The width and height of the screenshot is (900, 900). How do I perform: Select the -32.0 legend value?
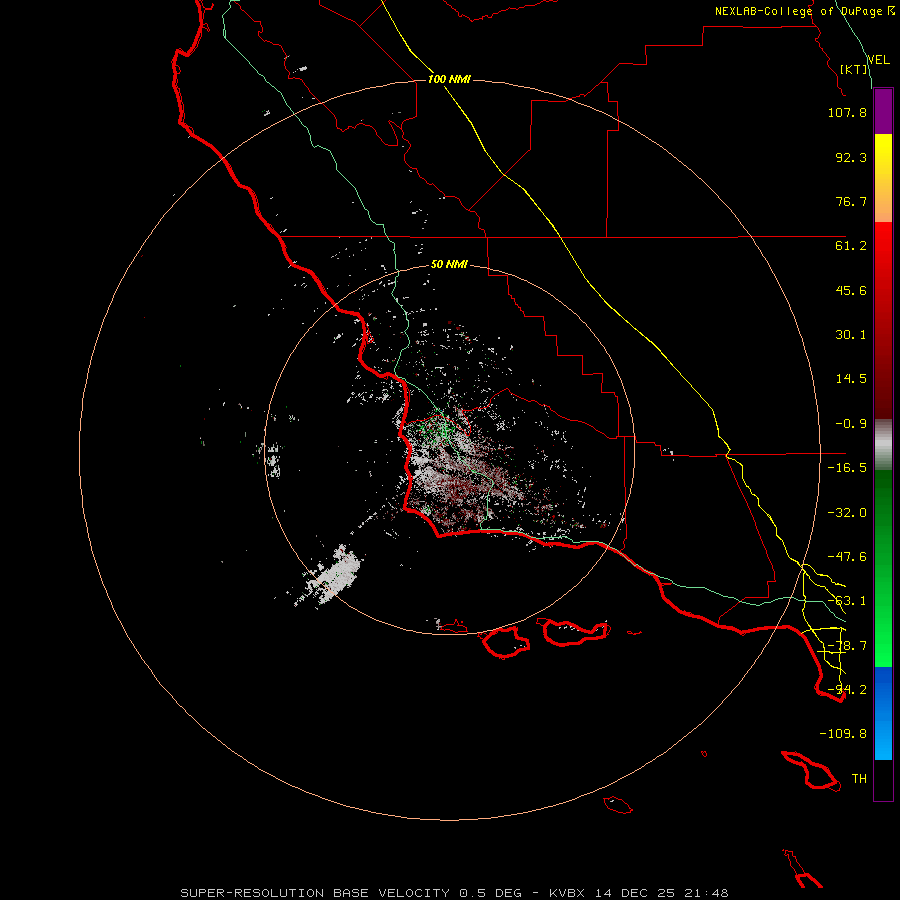click(x=847, y=513)
